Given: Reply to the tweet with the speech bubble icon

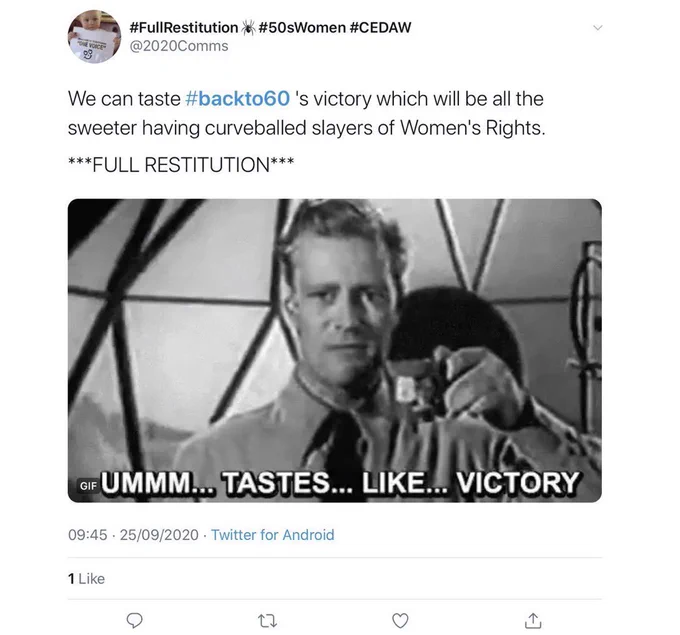Looking at the screenshot, I should click(134, 621).
